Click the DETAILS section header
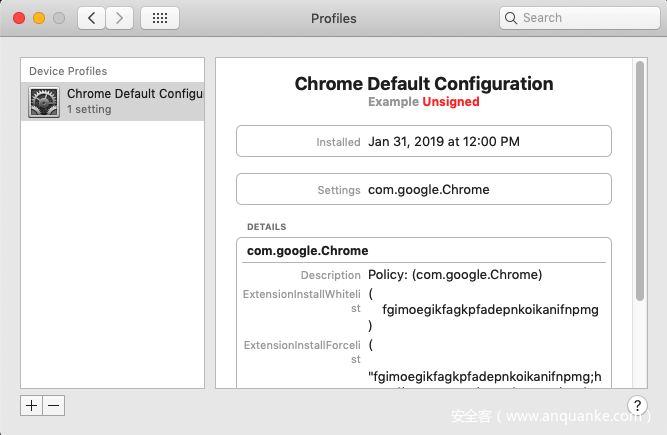This screenshot has width=667, height=435. coord(266,227)
